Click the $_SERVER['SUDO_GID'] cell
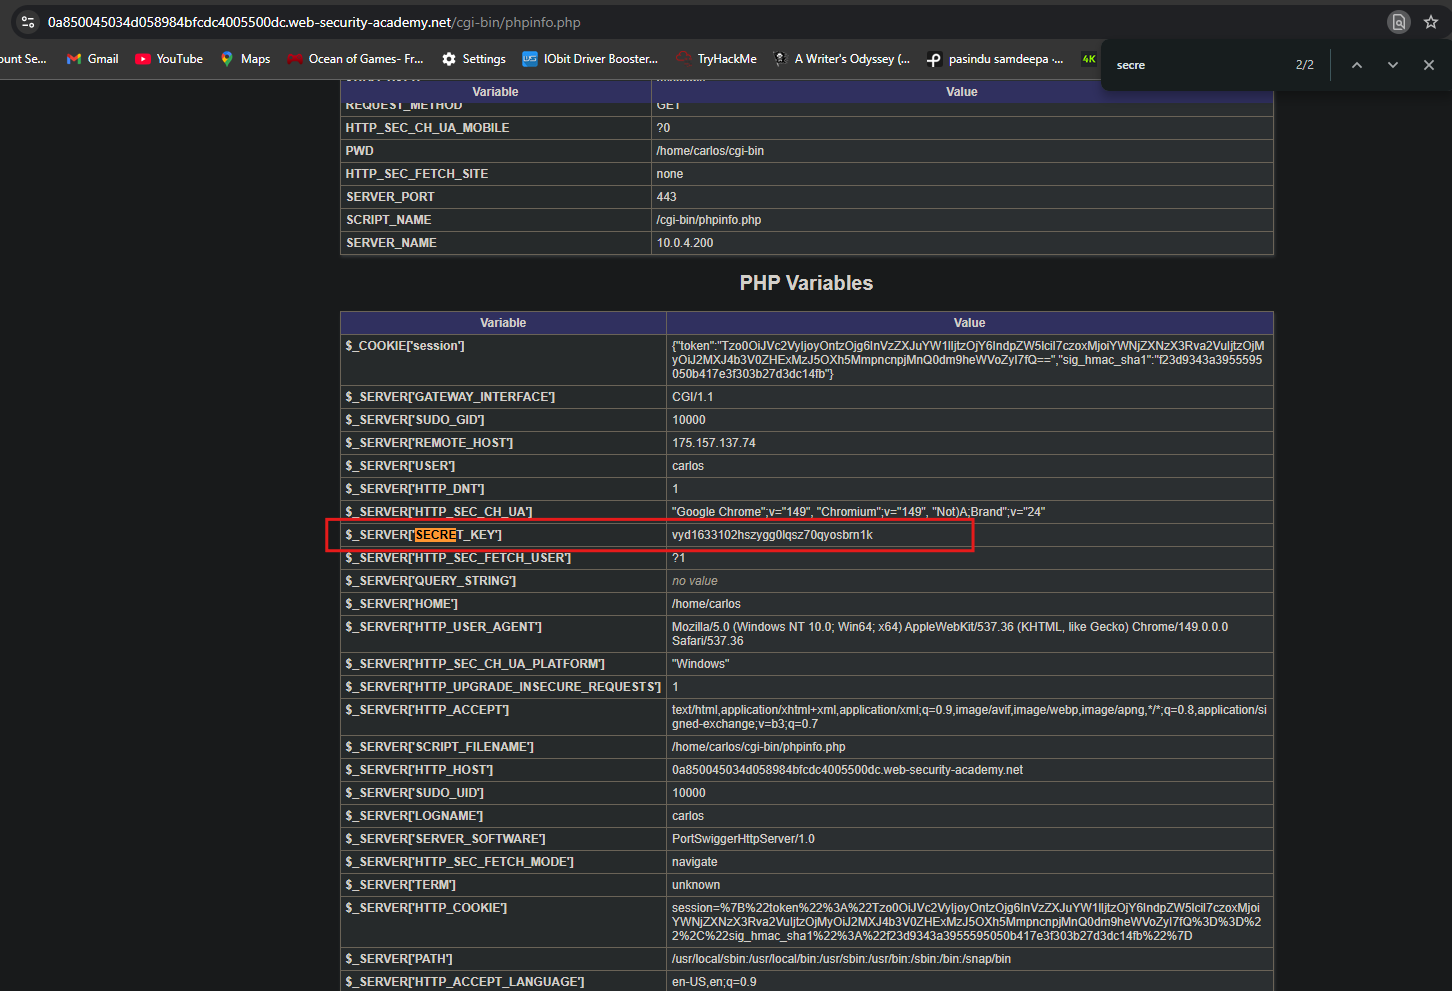 503,420
